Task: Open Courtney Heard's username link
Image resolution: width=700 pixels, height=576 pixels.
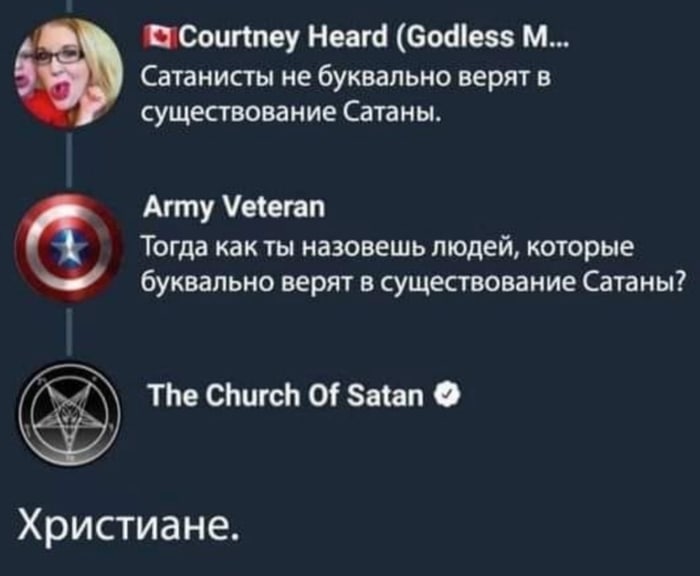Action: tap(355, 38)
